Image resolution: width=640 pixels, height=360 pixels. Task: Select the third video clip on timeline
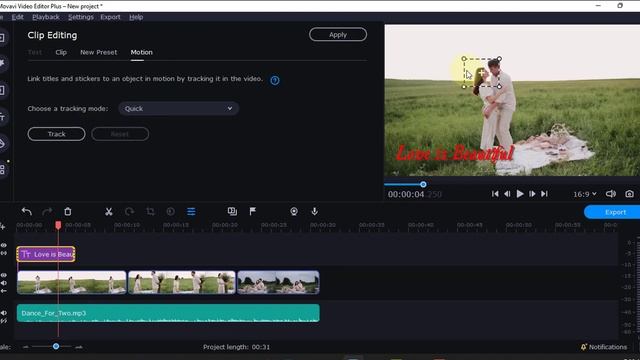tap(278, 282)
